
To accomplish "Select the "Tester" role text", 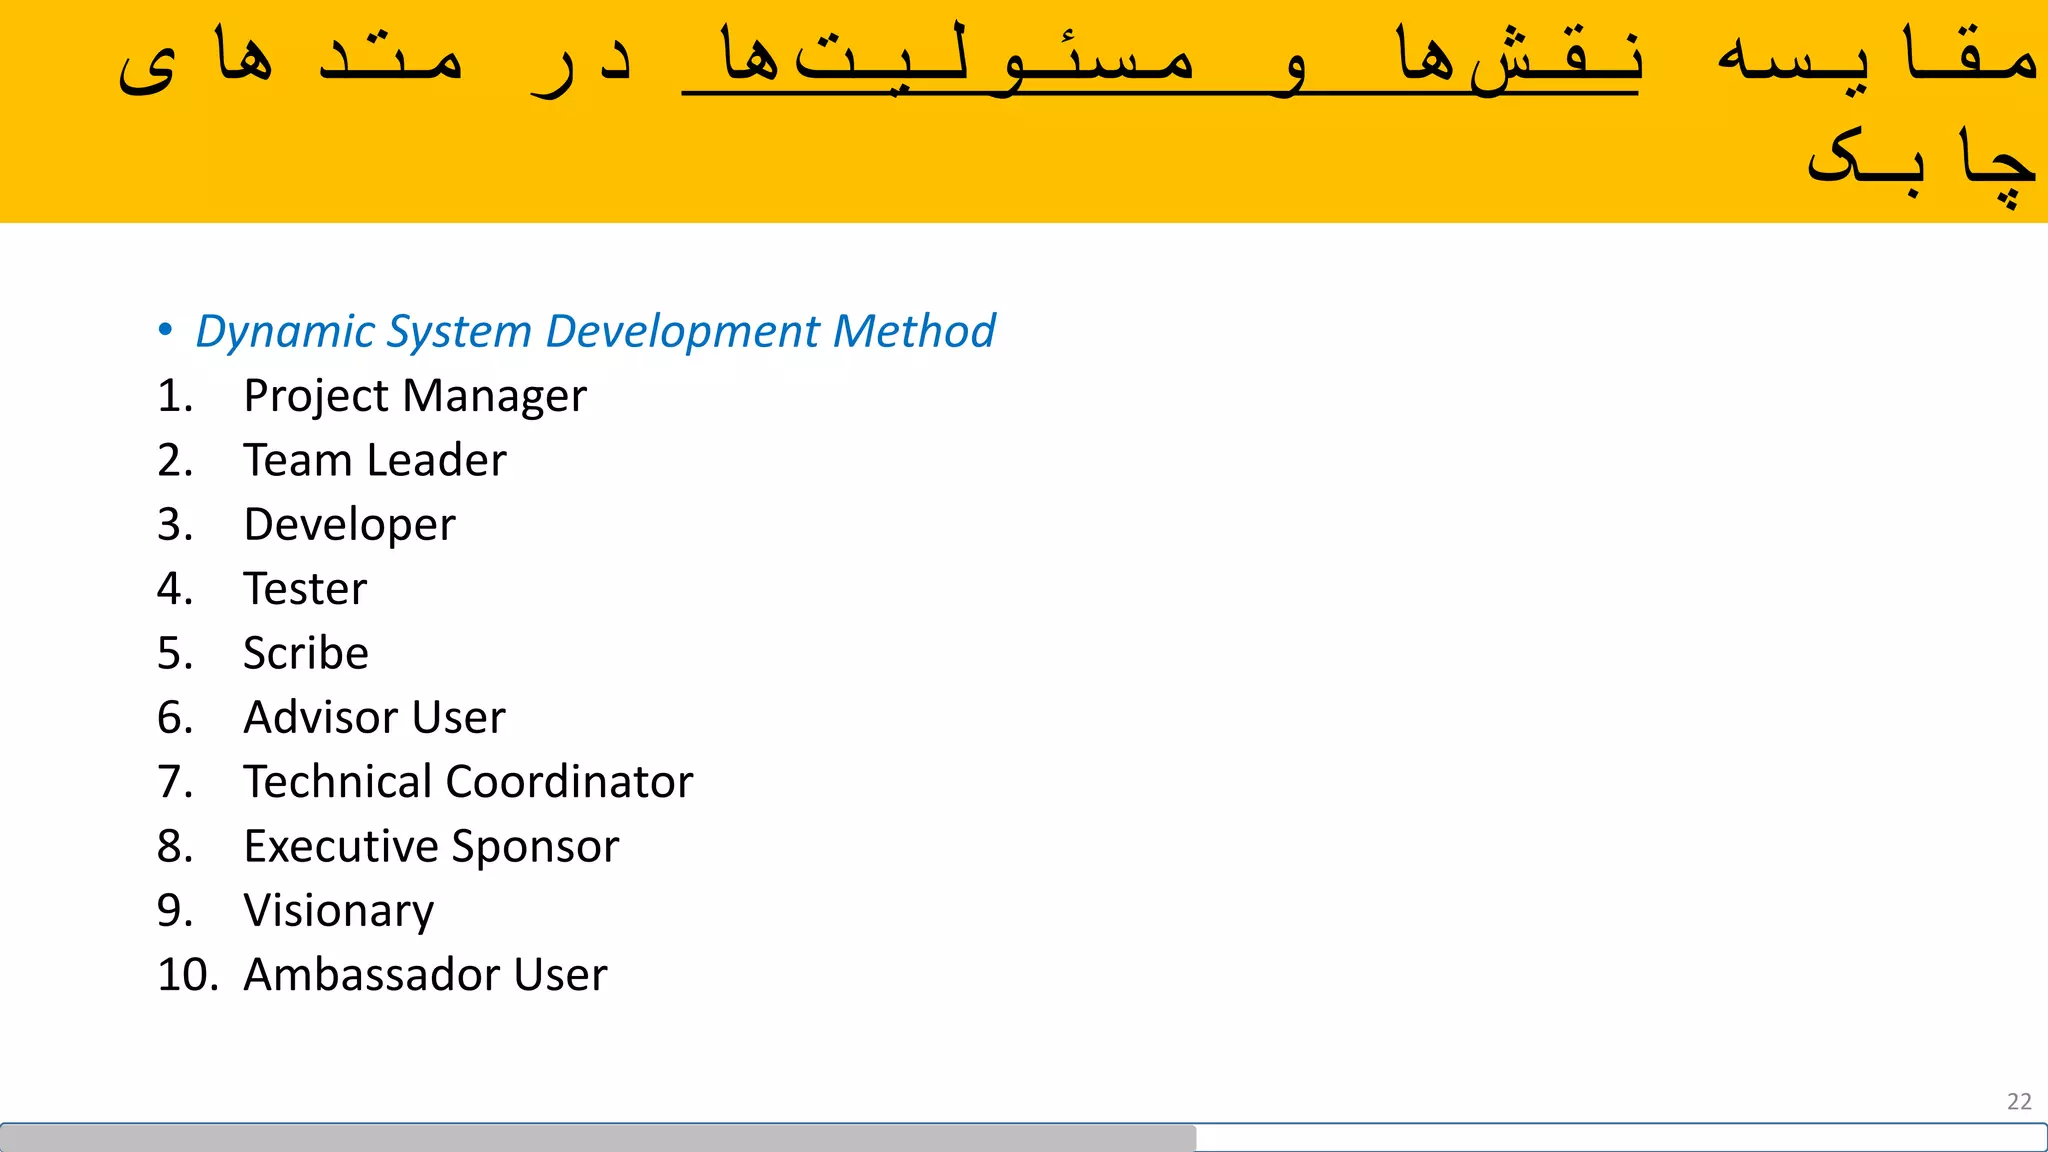I will point(305,589).
